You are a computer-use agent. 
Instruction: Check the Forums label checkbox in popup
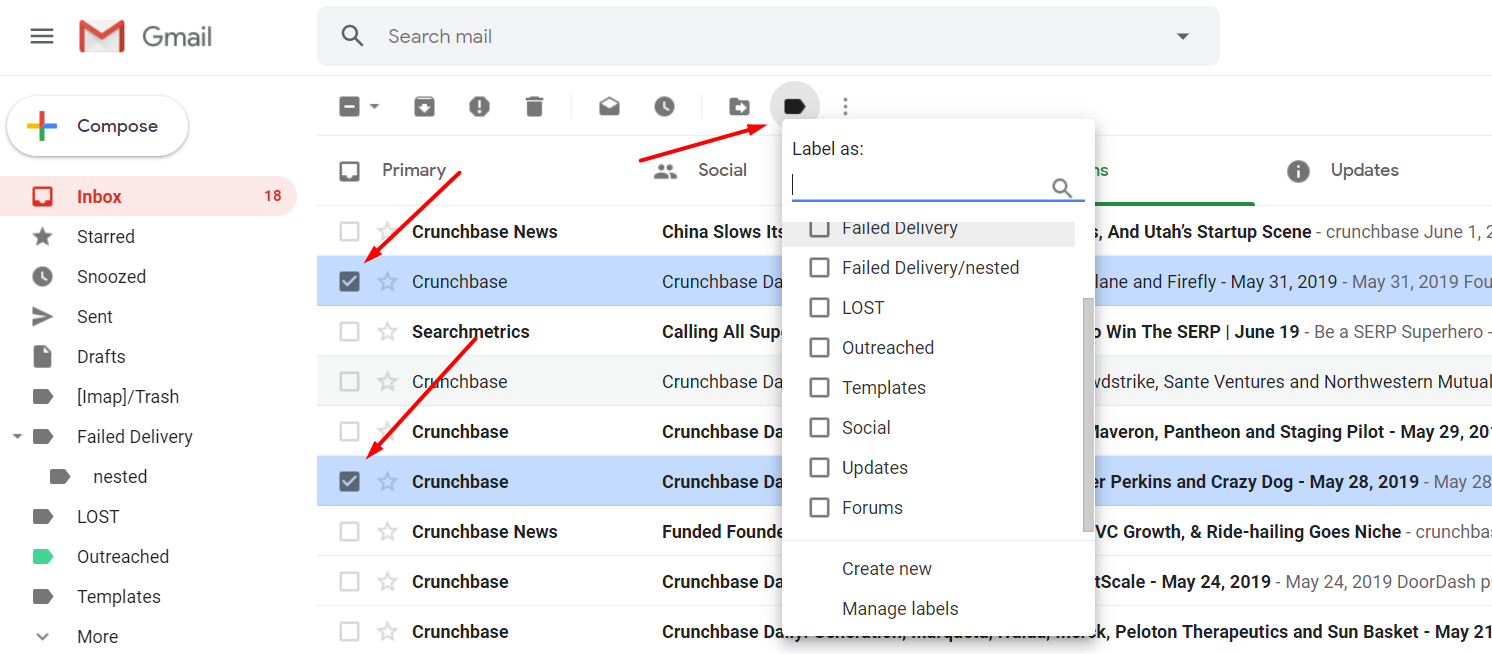pyautogui.click(x=819, y=508)
